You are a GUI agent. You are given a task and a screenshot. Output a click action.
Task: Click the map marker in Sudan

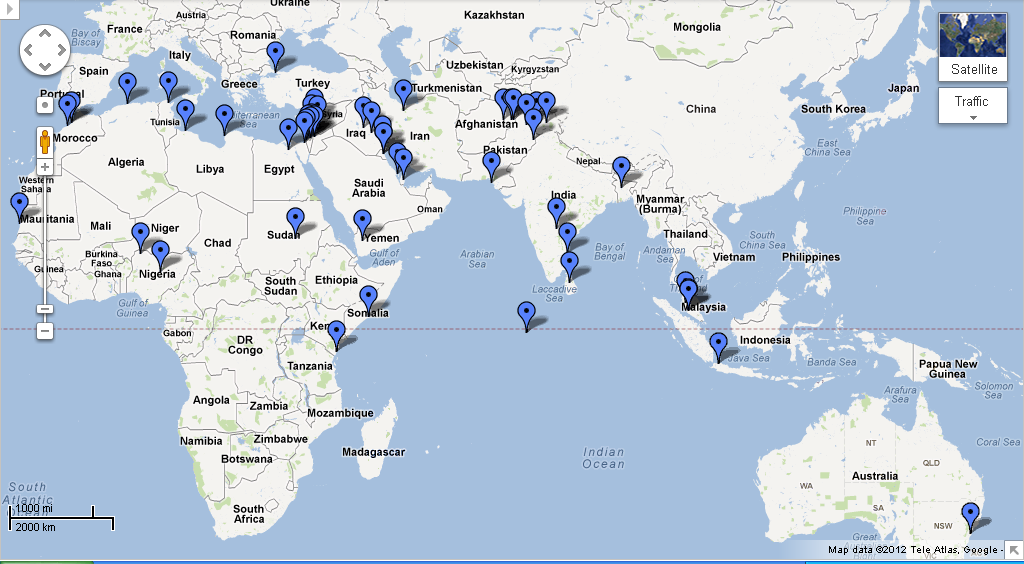pos(295,219)
